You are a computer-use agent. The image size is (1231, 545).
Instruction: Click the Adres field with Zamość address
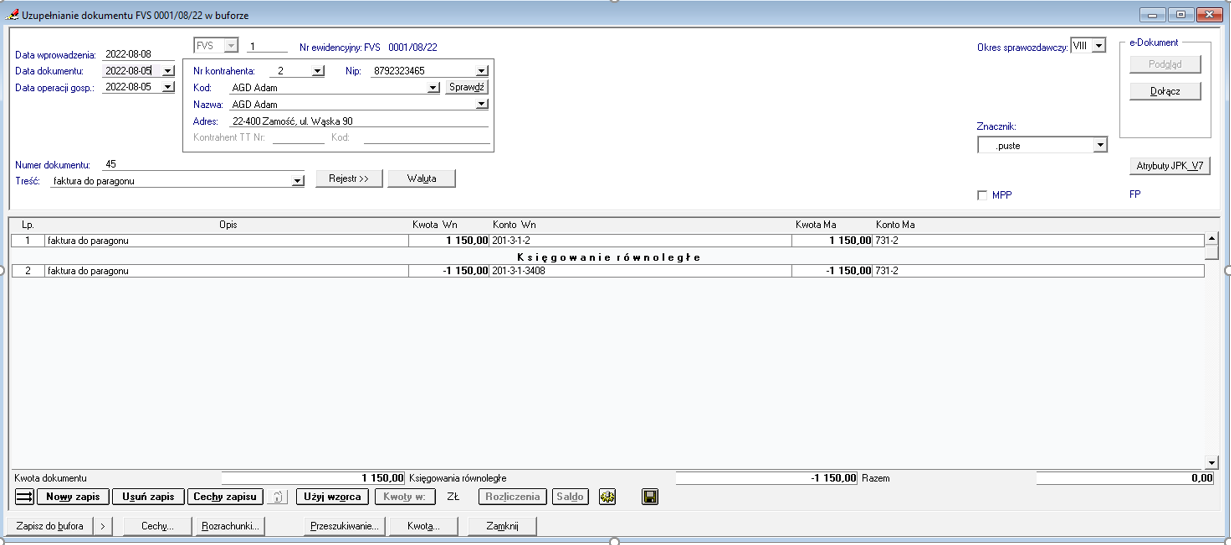(x=359, y=121)
